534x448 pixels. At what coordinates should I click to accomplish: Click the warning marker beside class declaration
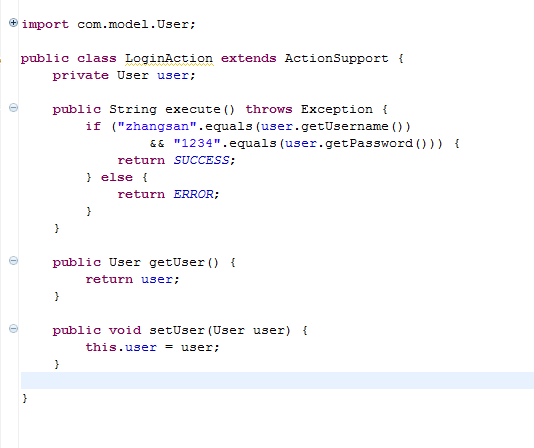(1, 61)
